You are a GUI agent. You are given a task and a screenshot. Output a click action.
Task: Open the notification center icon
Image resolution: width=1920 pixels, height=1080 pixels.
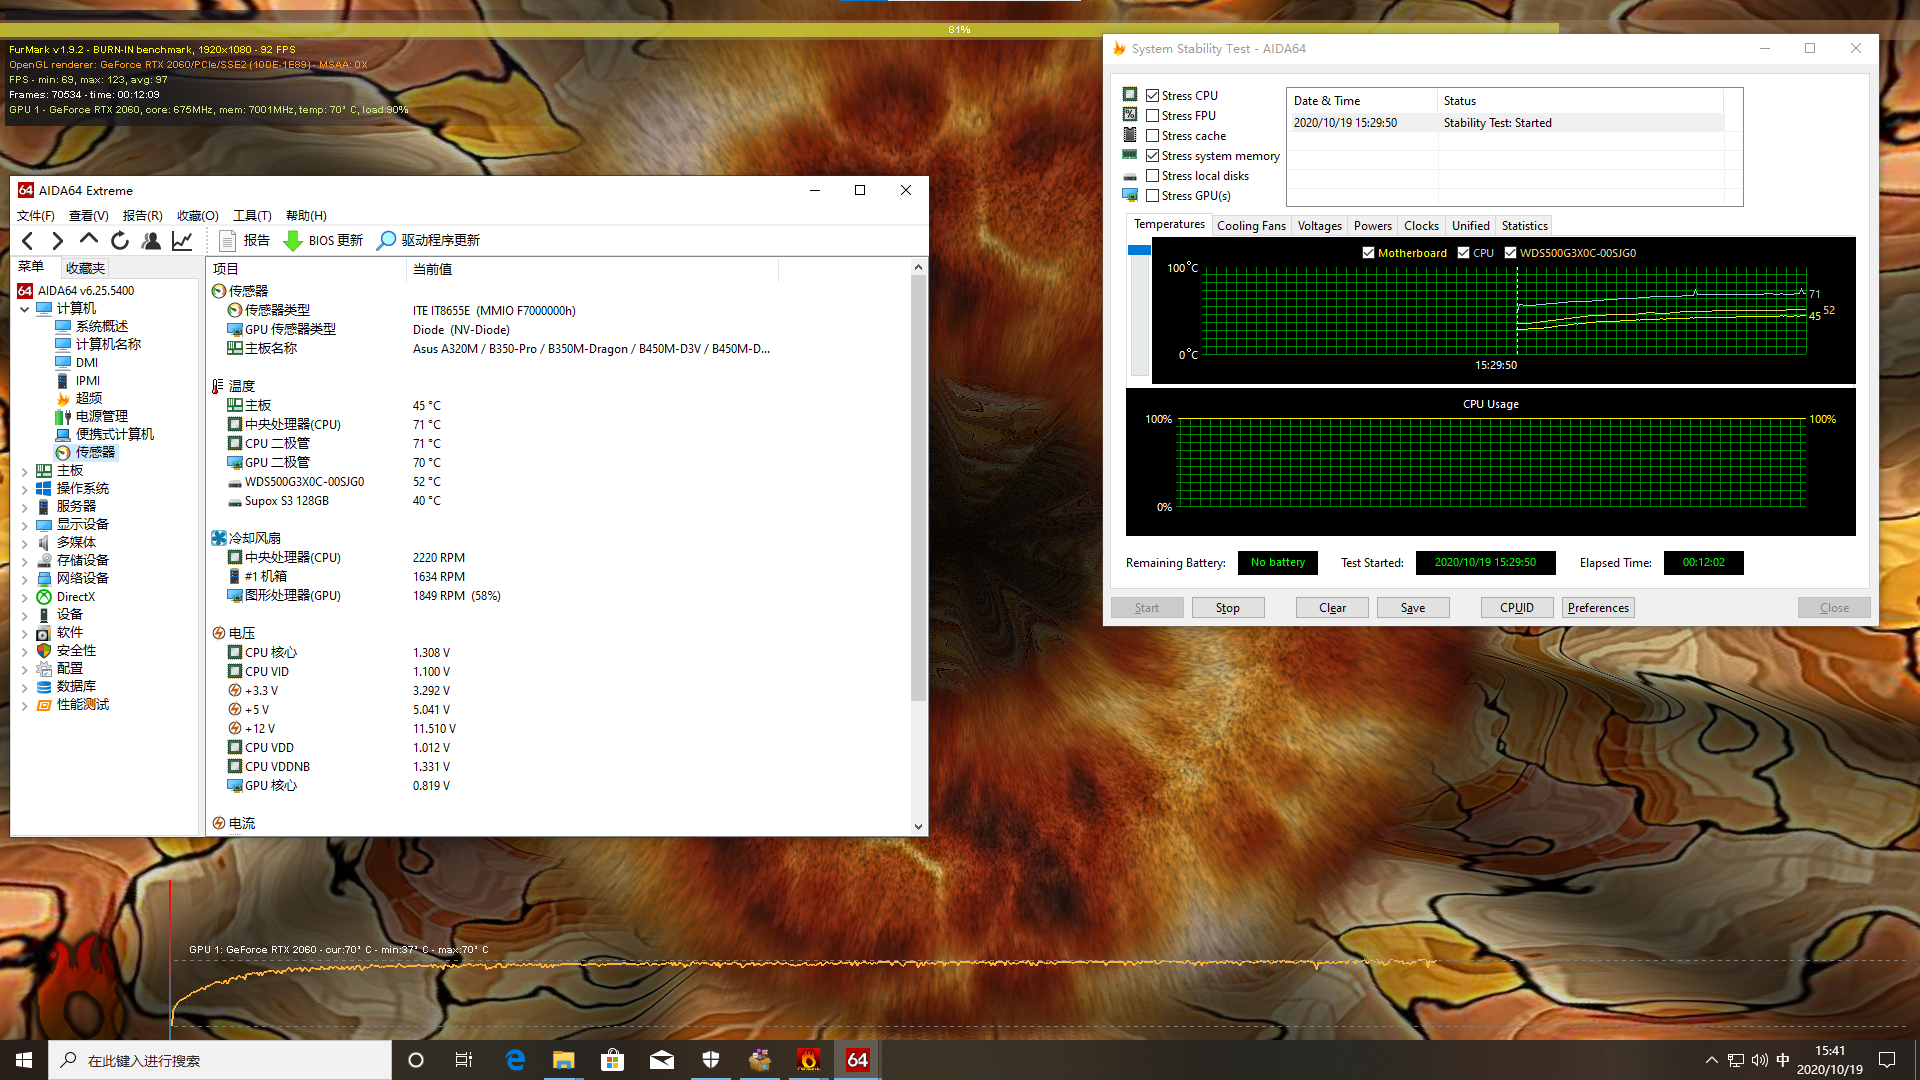point(1887,1060)
